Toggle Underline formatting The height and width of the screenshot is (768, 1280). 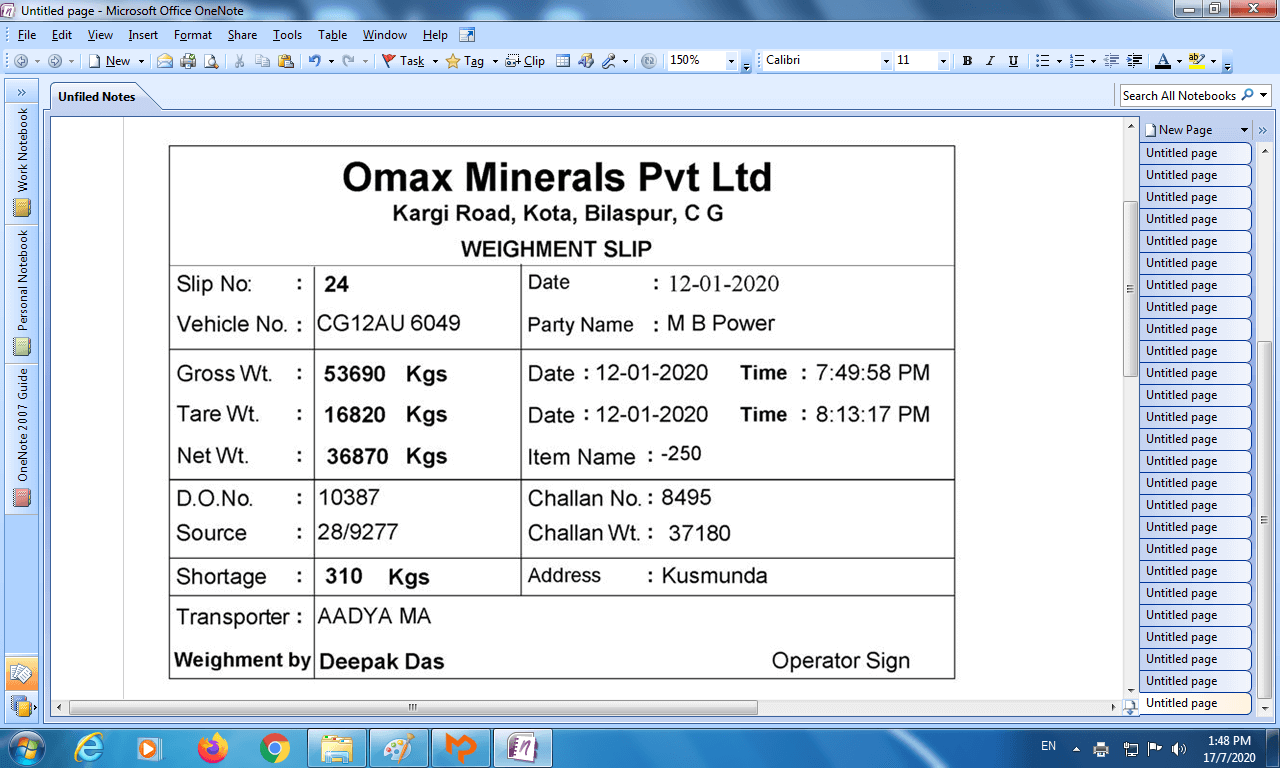pyautogui.click(x=1013, y=61)
